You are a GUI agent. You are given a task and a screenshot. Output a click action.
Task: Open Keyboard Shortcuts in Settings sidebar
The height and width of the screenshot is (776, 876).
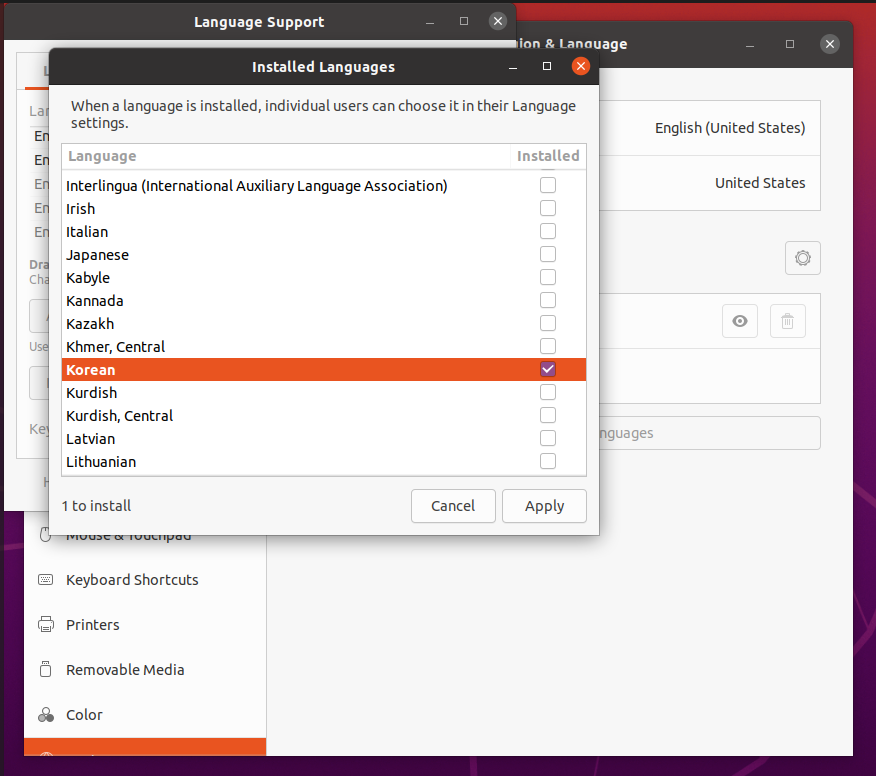(x=145, y=580)
